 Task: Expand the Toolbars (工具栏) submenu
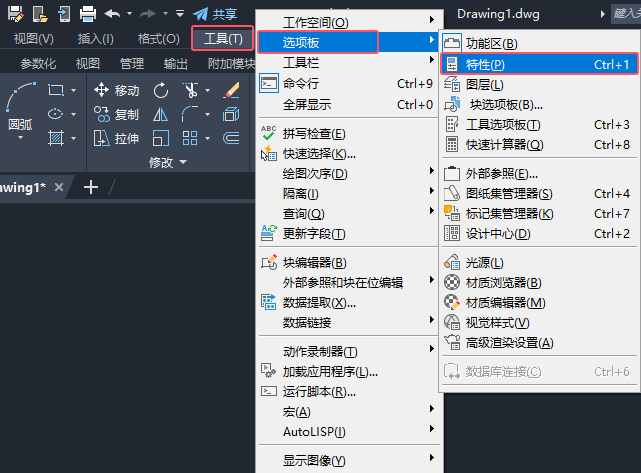click(x=348, y=63)
